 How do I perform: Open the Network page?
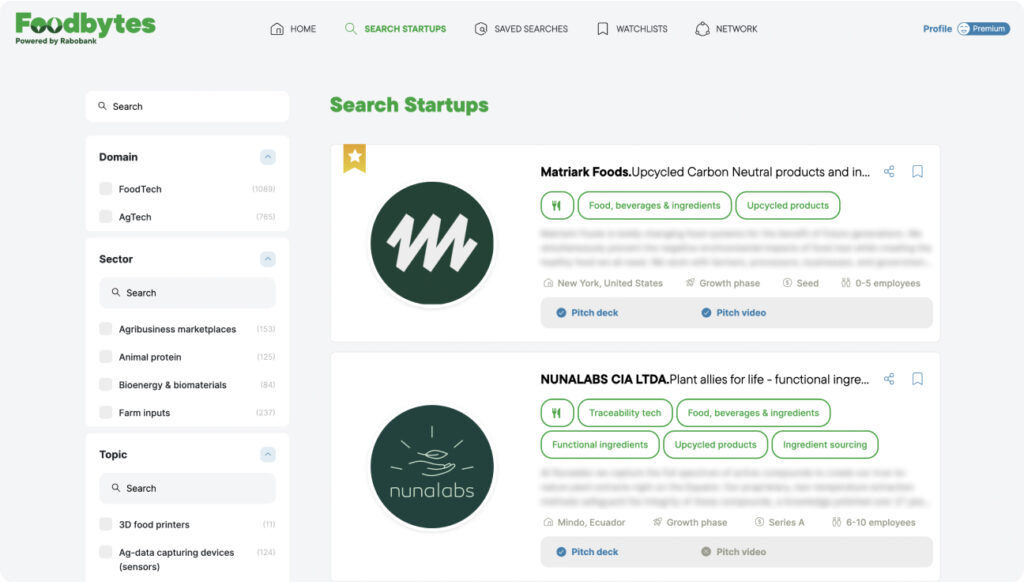[x=726, y=29]
